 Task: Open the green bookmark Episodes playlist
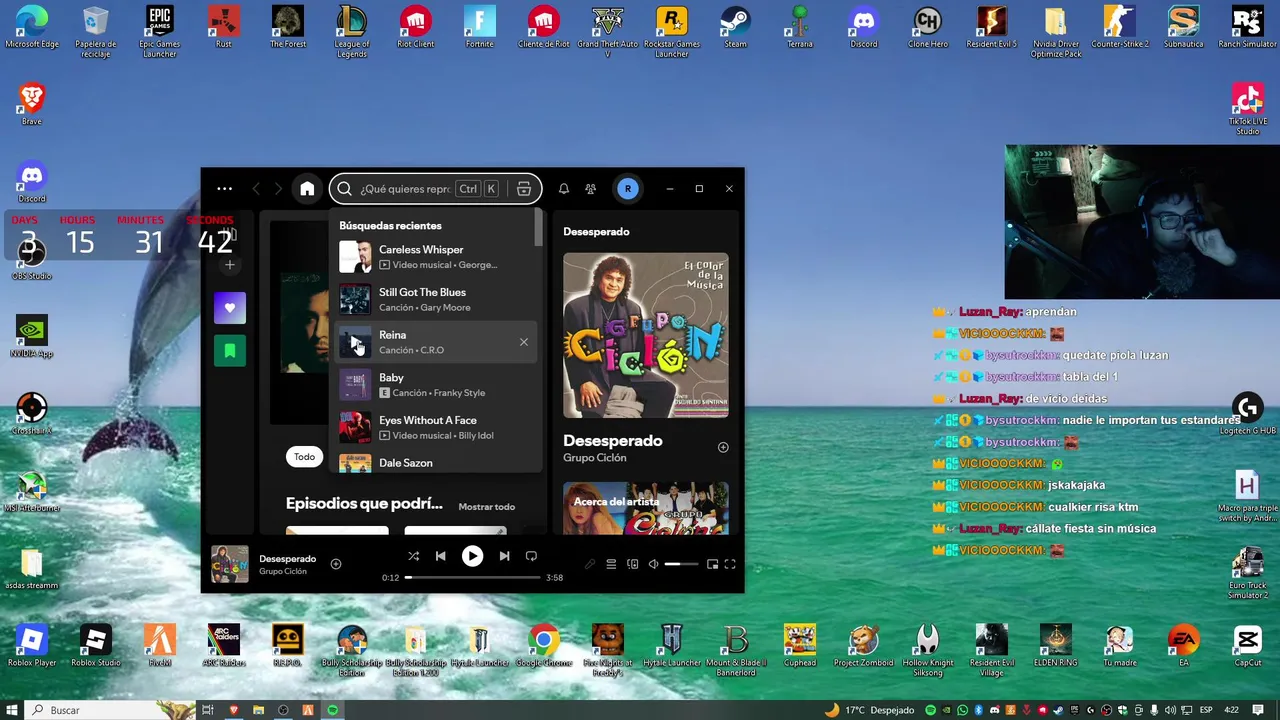230,350
